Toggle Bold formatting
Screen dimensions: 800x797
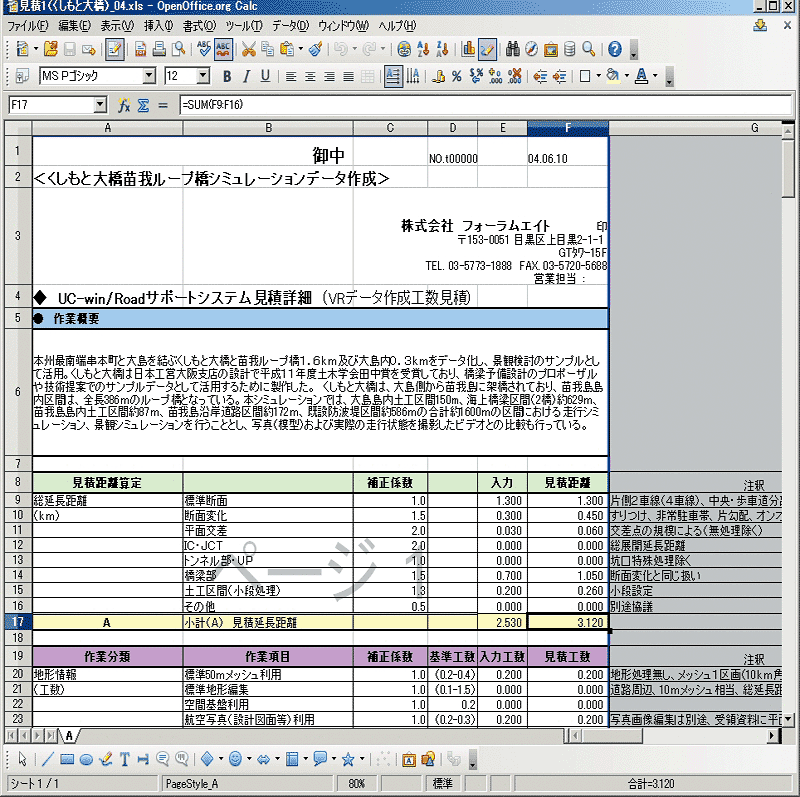coord(227,77)
